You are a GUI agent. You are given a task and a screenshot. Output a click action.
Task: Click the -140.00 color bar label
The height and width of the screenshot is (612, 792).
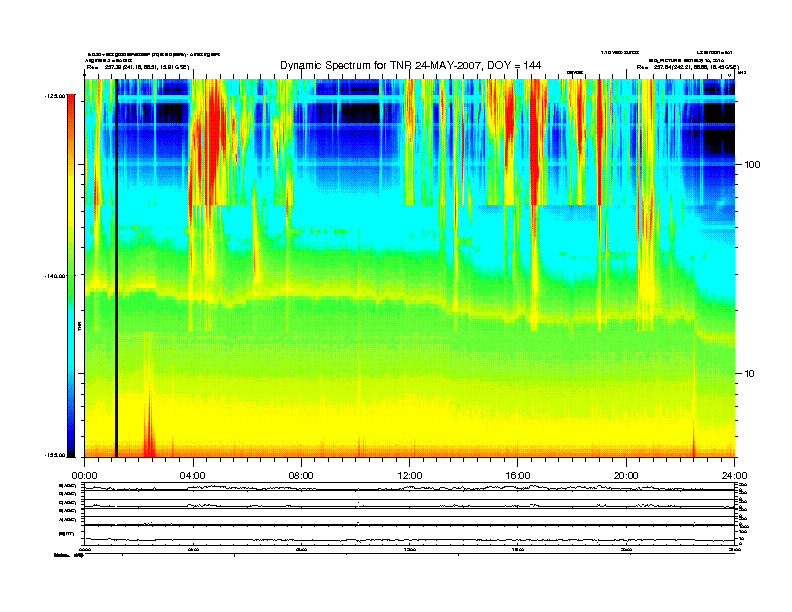tap(55, 276)
